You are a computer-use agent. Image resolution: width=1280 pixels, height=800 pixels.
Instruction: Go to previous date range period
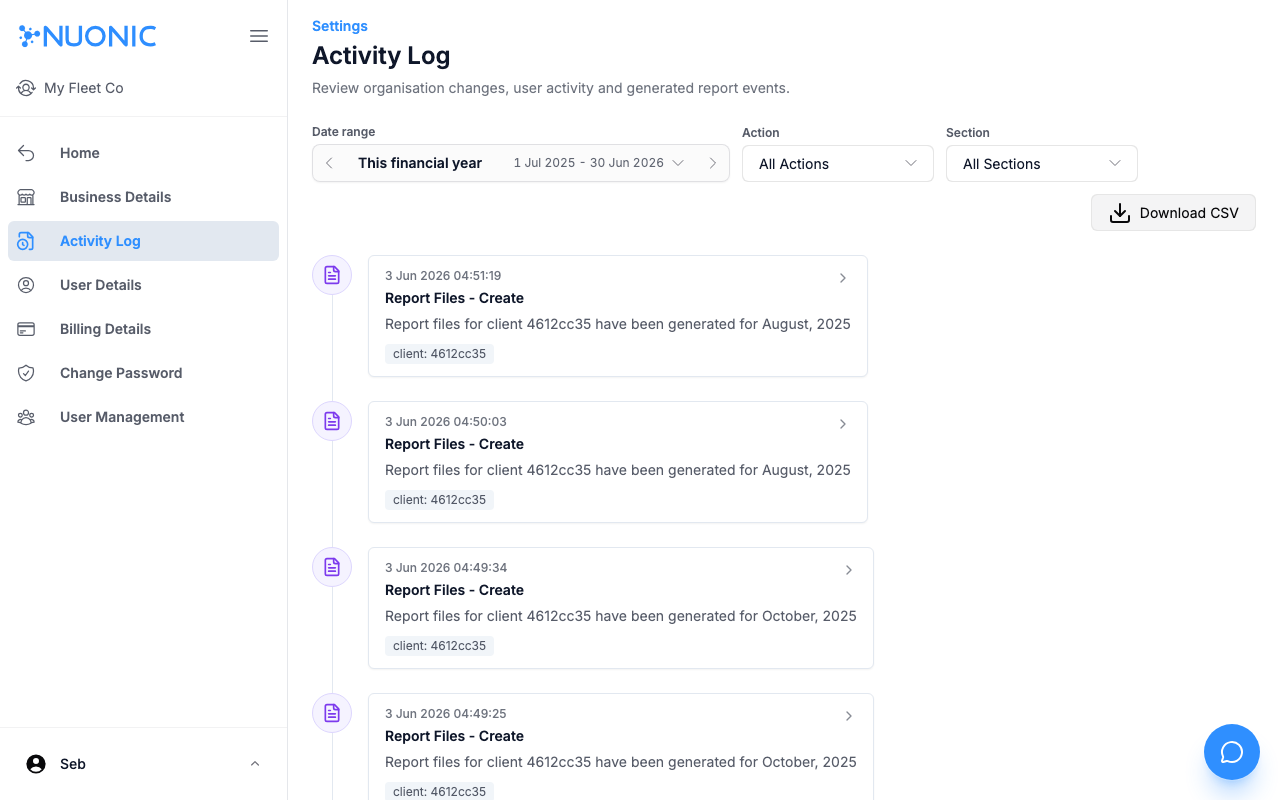329,163
